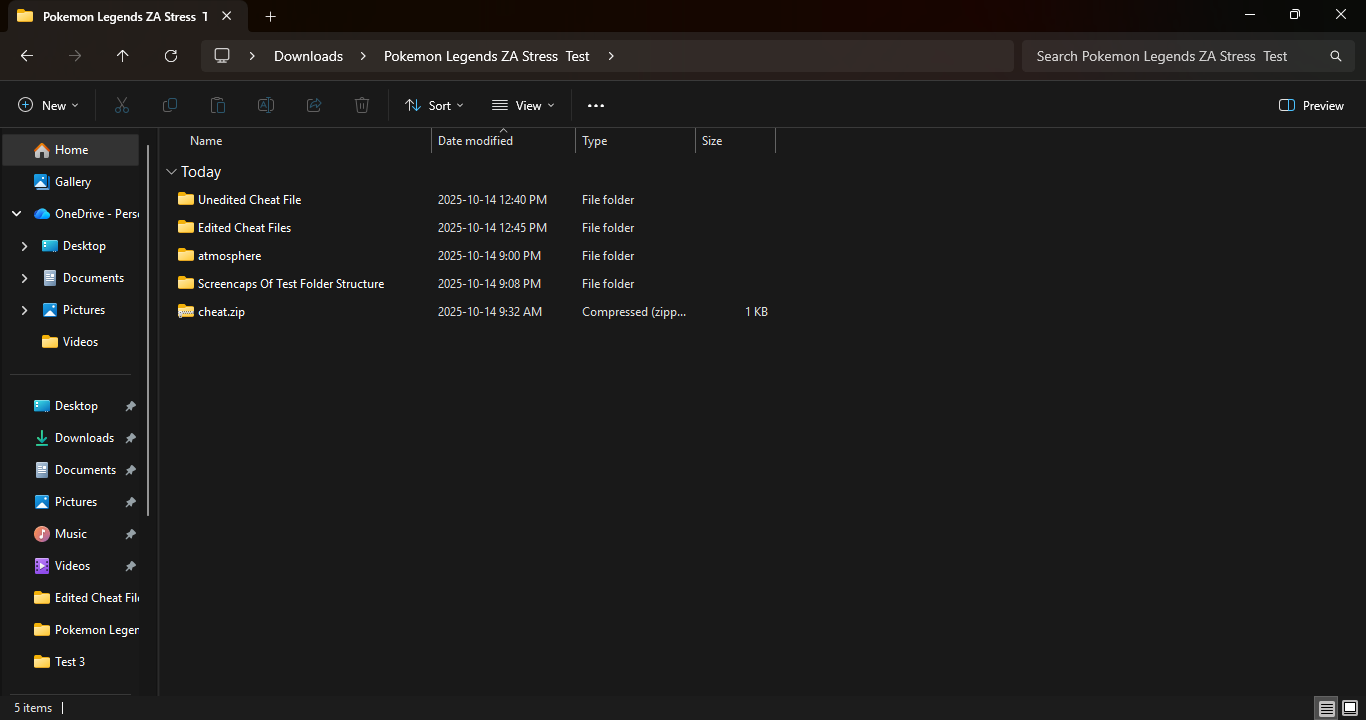This screenshot has width=1366, height=720.
Task: Expand chevron after Downloads in address bar
Action: [x=363, y=56]
